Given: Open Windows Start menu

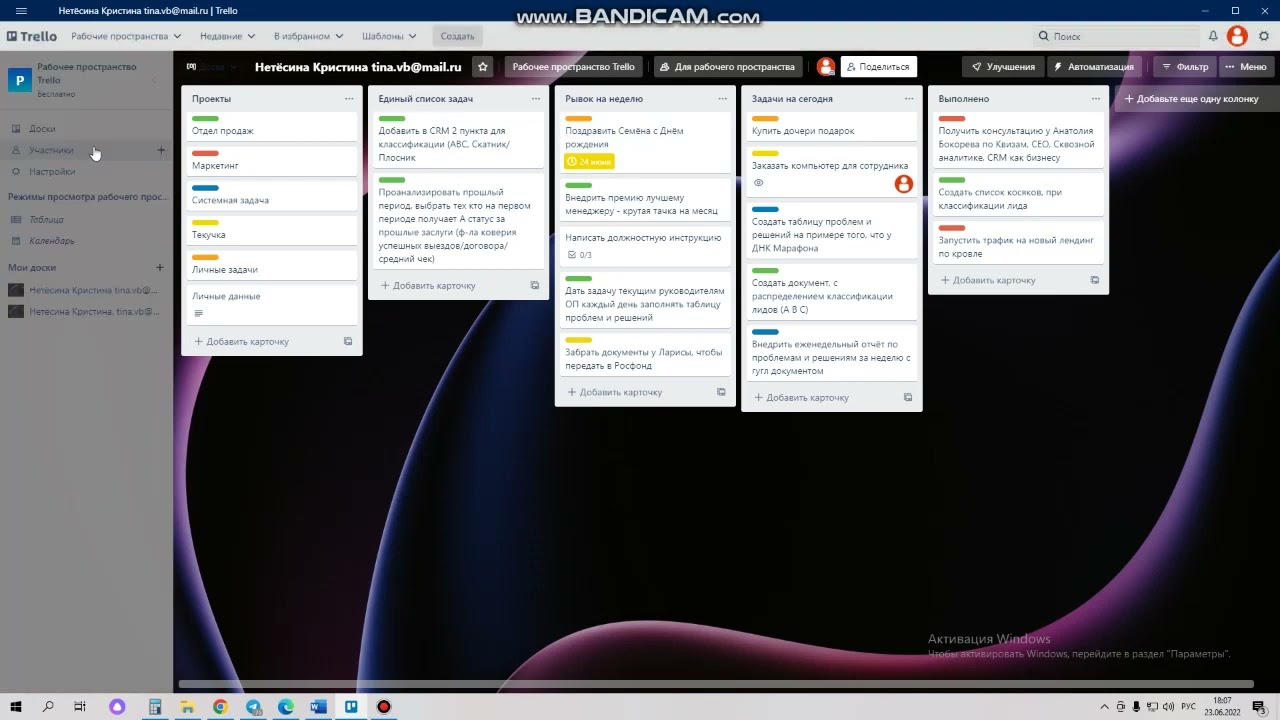Looking at the screenshot, I should [16, 706].
